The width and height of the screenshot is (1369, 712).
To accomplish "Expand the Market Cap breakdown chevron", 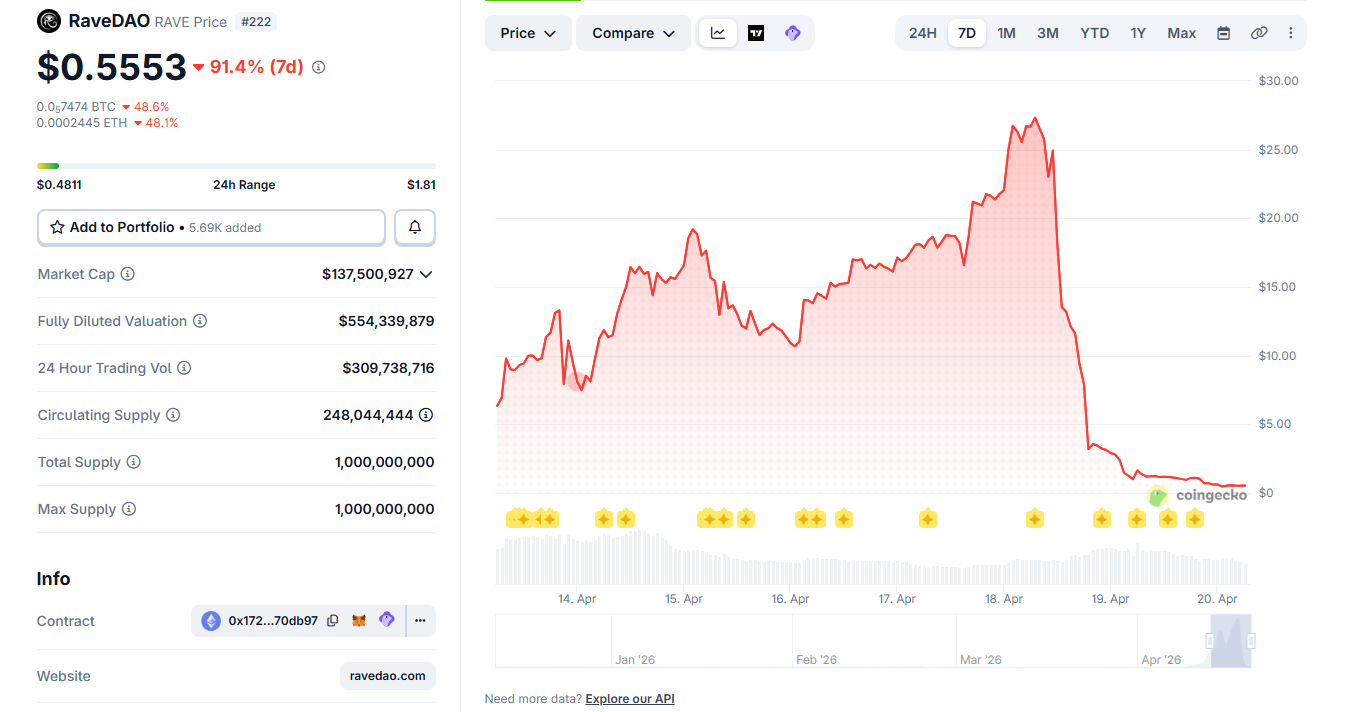I will click(x=425, y=273).
